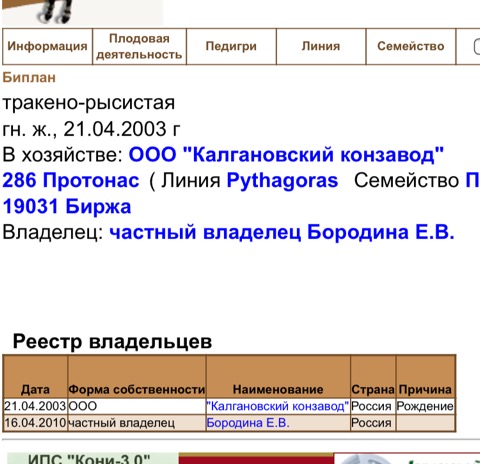Click the ООО ownership form cell
The height and width of the screenshot is (464, 480).
137,406
